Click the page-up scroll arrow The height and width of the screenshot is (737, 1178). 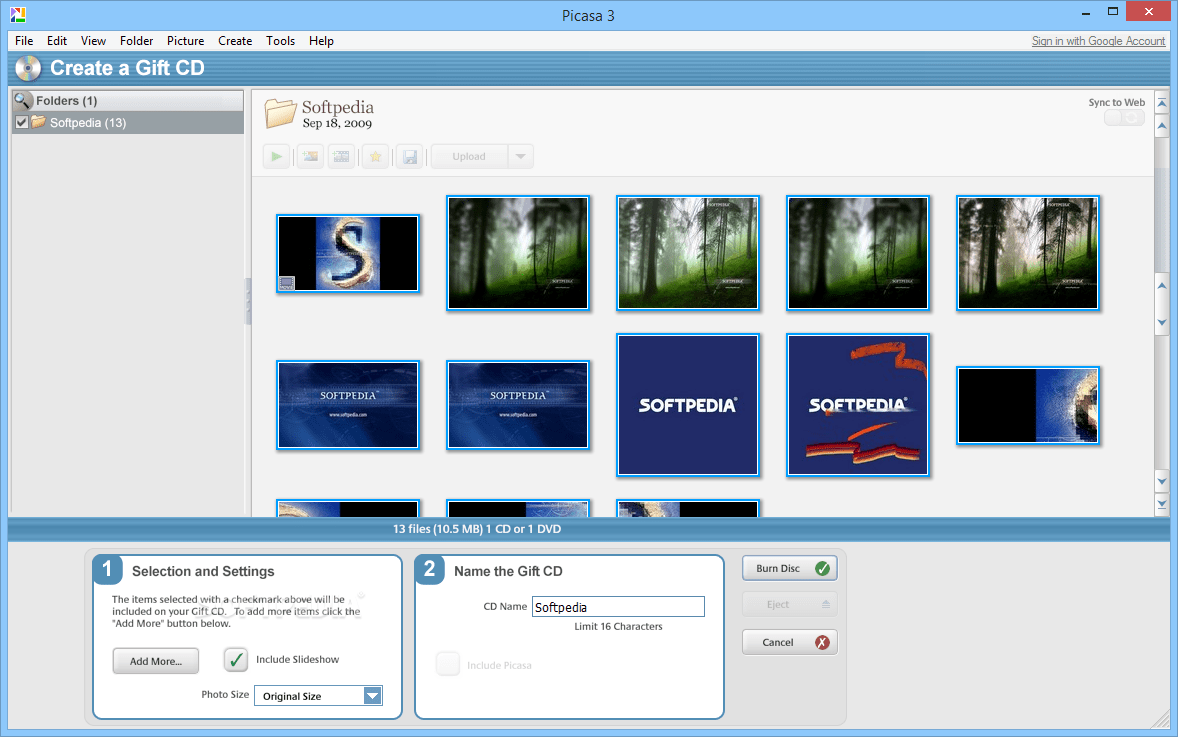[1162, 126]
